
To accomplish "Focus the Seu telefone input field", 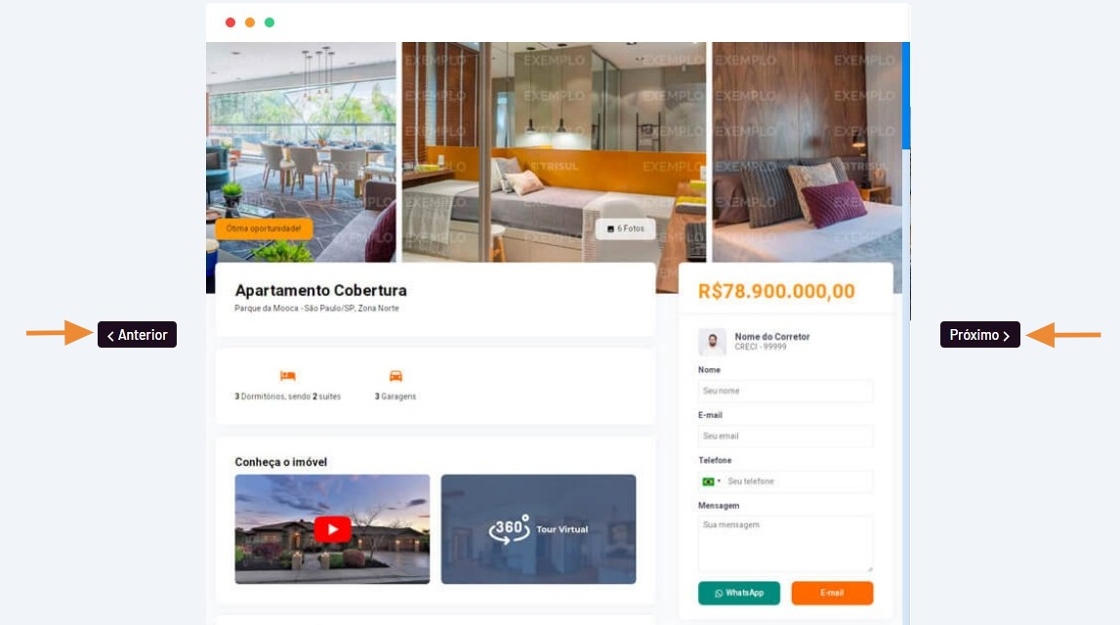I will click(799, 481).
